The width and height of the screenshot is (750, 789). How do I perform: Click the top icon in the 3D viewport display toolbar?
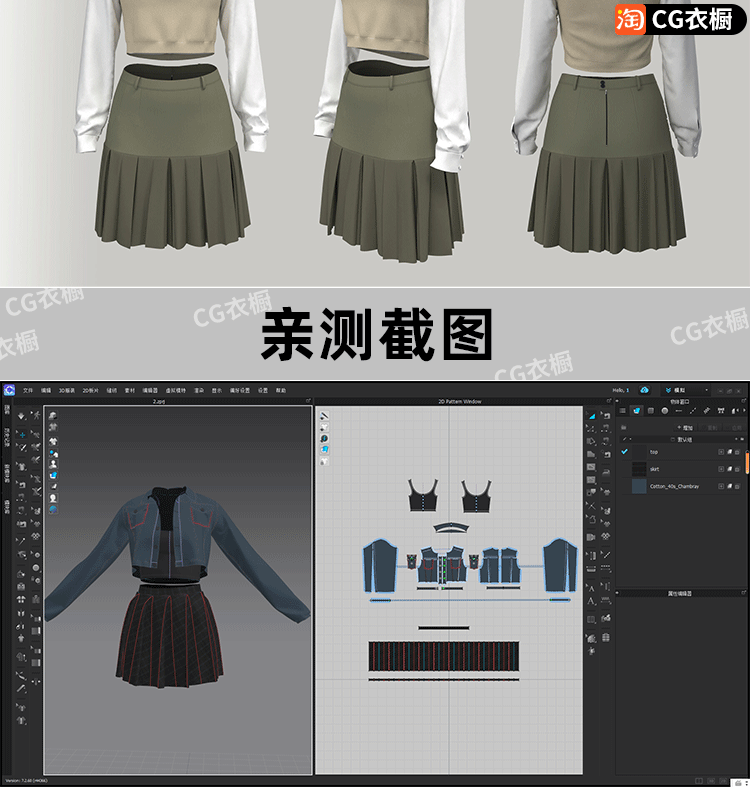[x=52, y=415]
